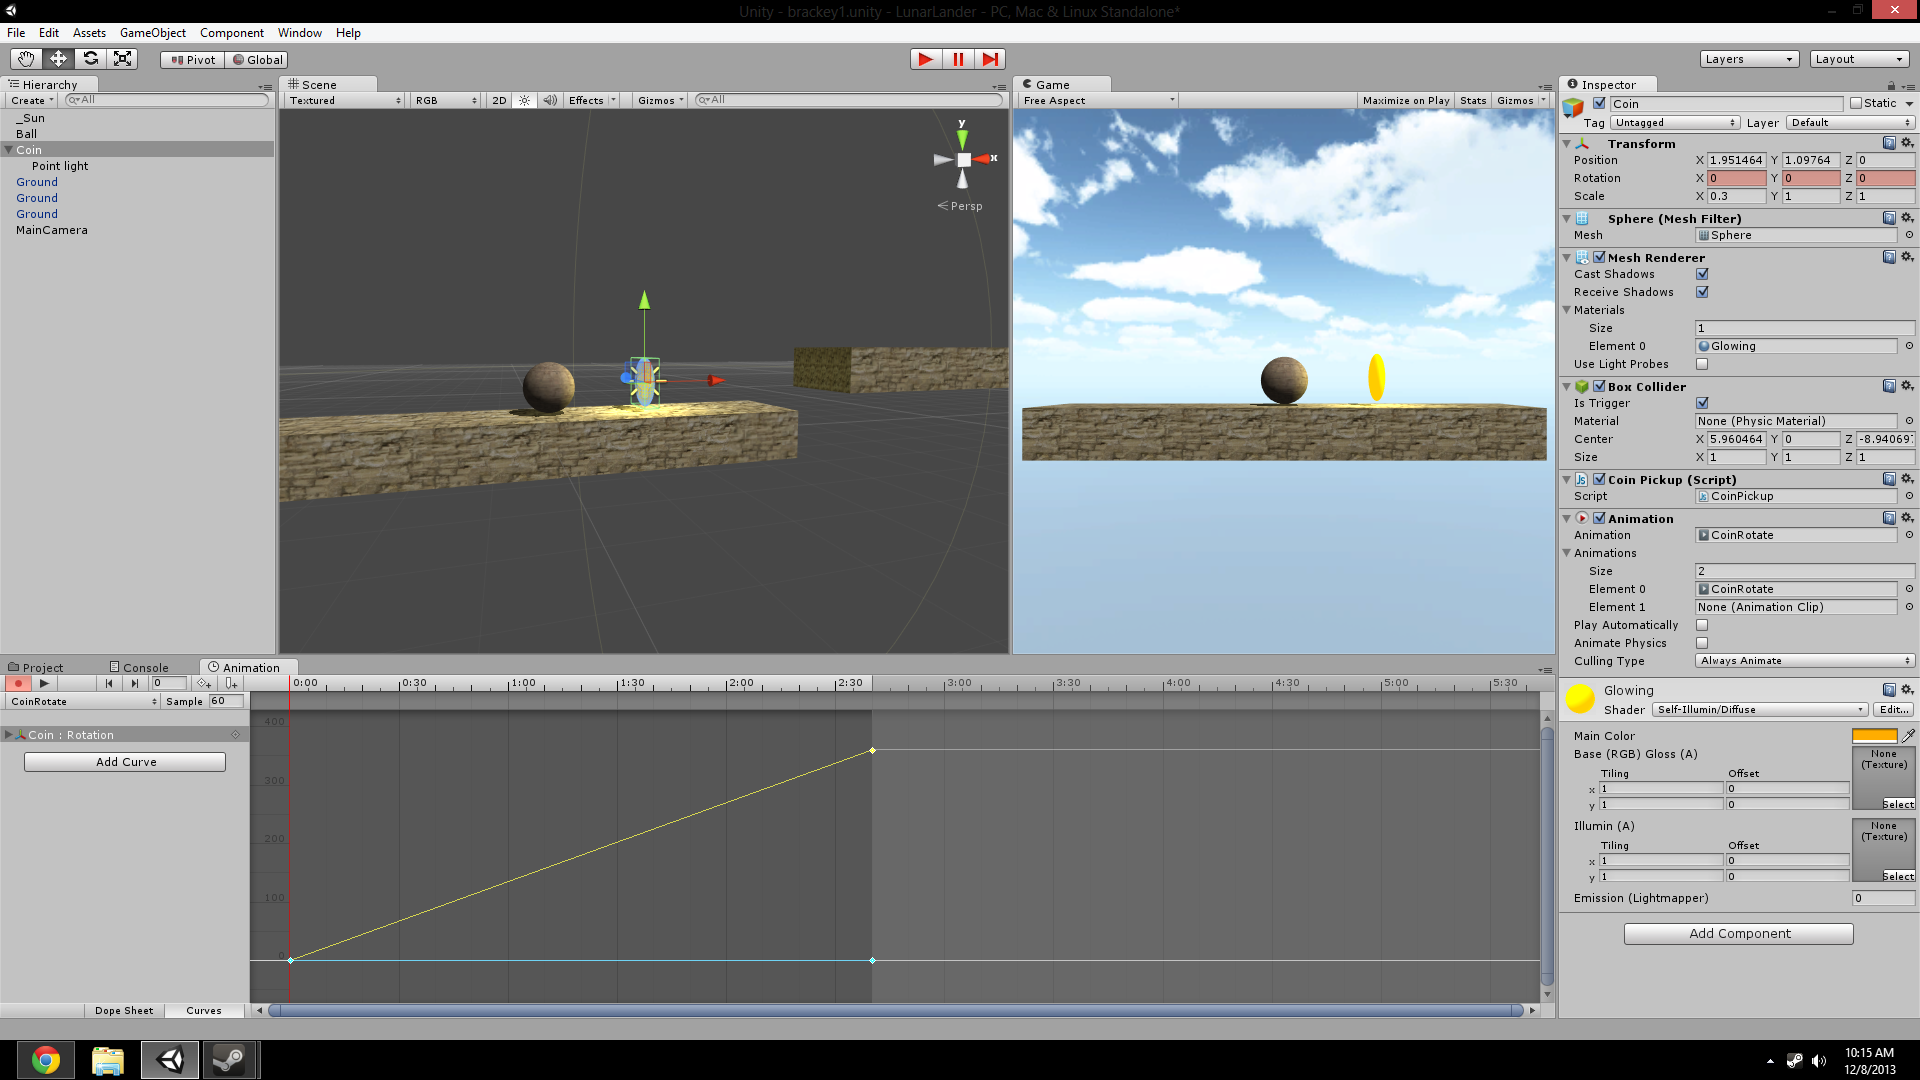Select the Rotate tool
This screenshot has width=1920, height=1080.
[x=90, y=59]
